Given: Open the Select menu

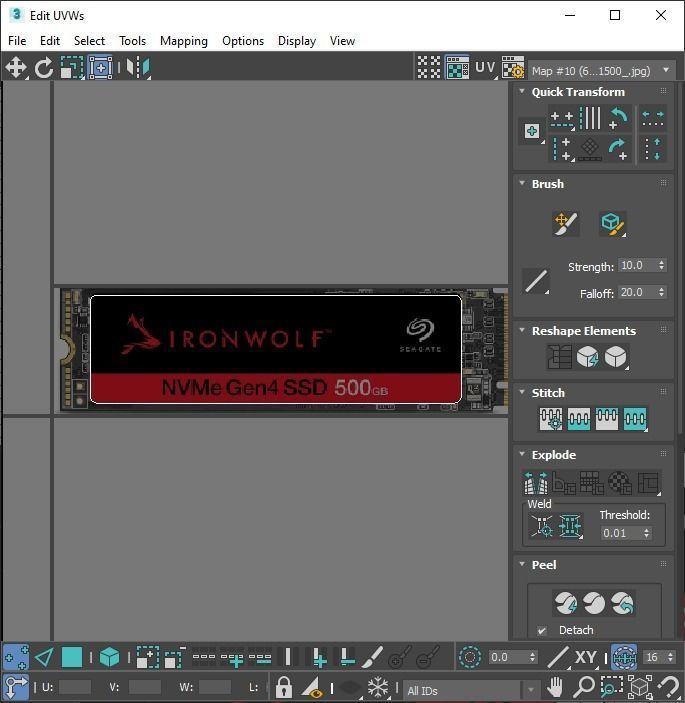Looking at the screenshot, I should 89,41.
